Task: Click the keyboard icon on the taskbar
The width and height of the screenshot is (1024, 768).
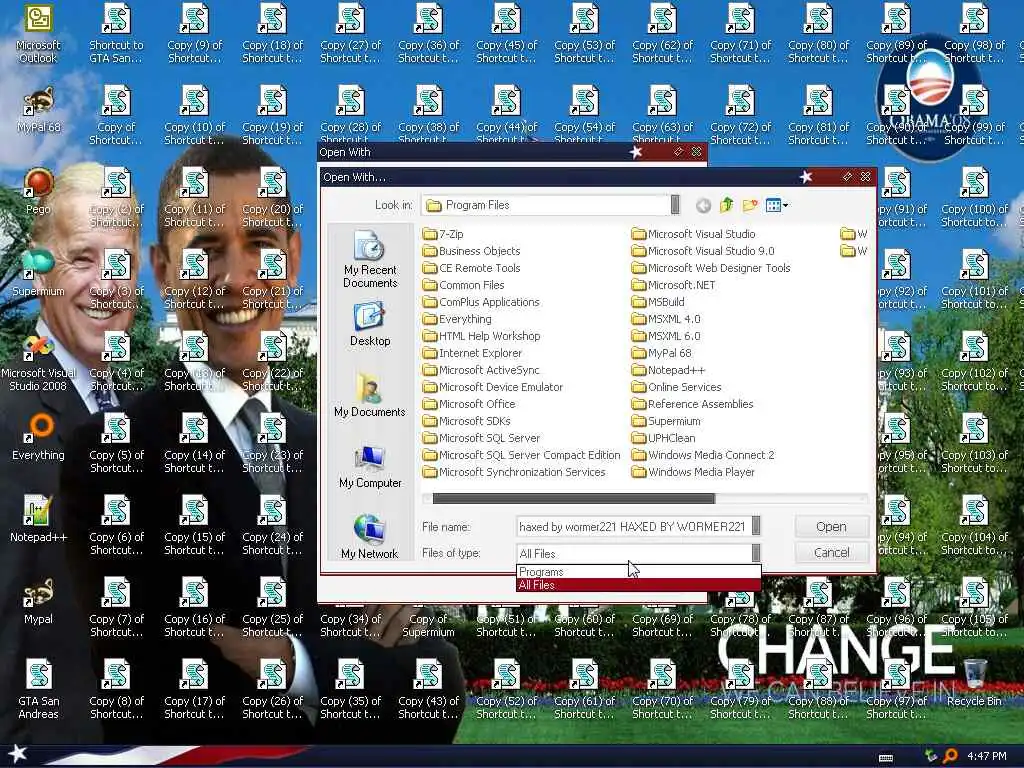Action: pos(886,757)
